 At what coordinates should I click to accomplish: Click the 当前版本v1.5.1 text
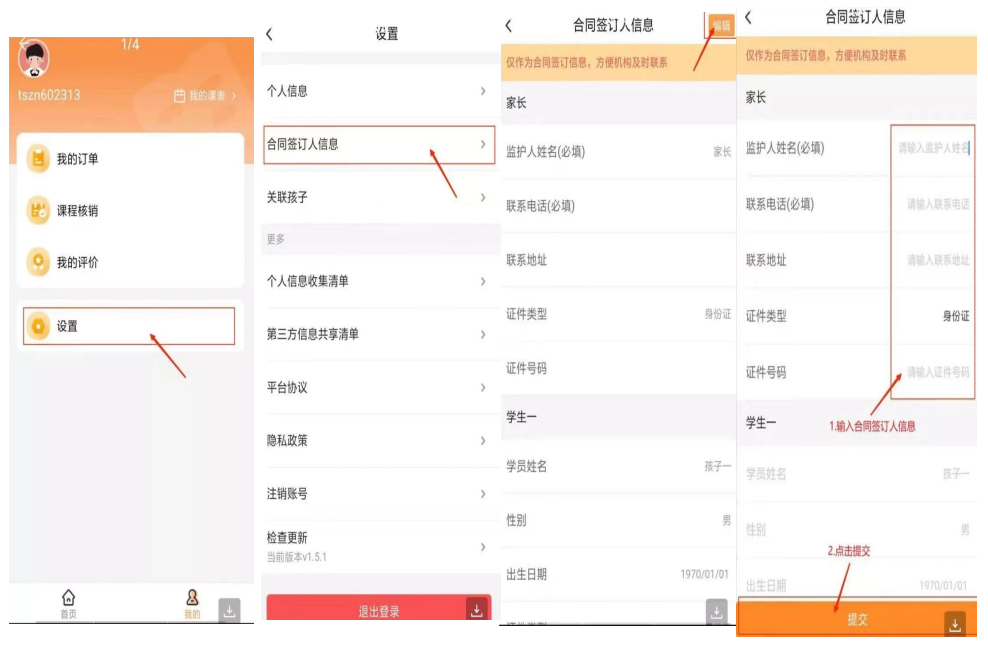click(x=296, y=557)
